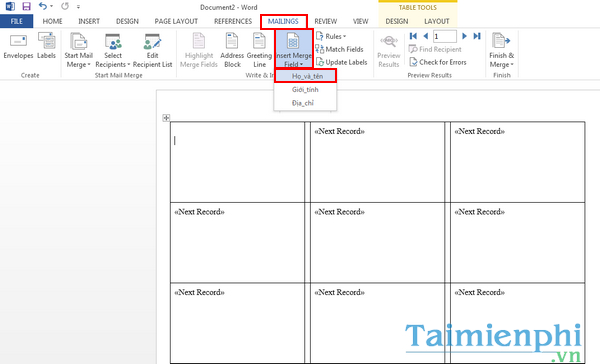Click Check for Errors
The width and height of the screenshot is (600, 364).
pos(438,62)
